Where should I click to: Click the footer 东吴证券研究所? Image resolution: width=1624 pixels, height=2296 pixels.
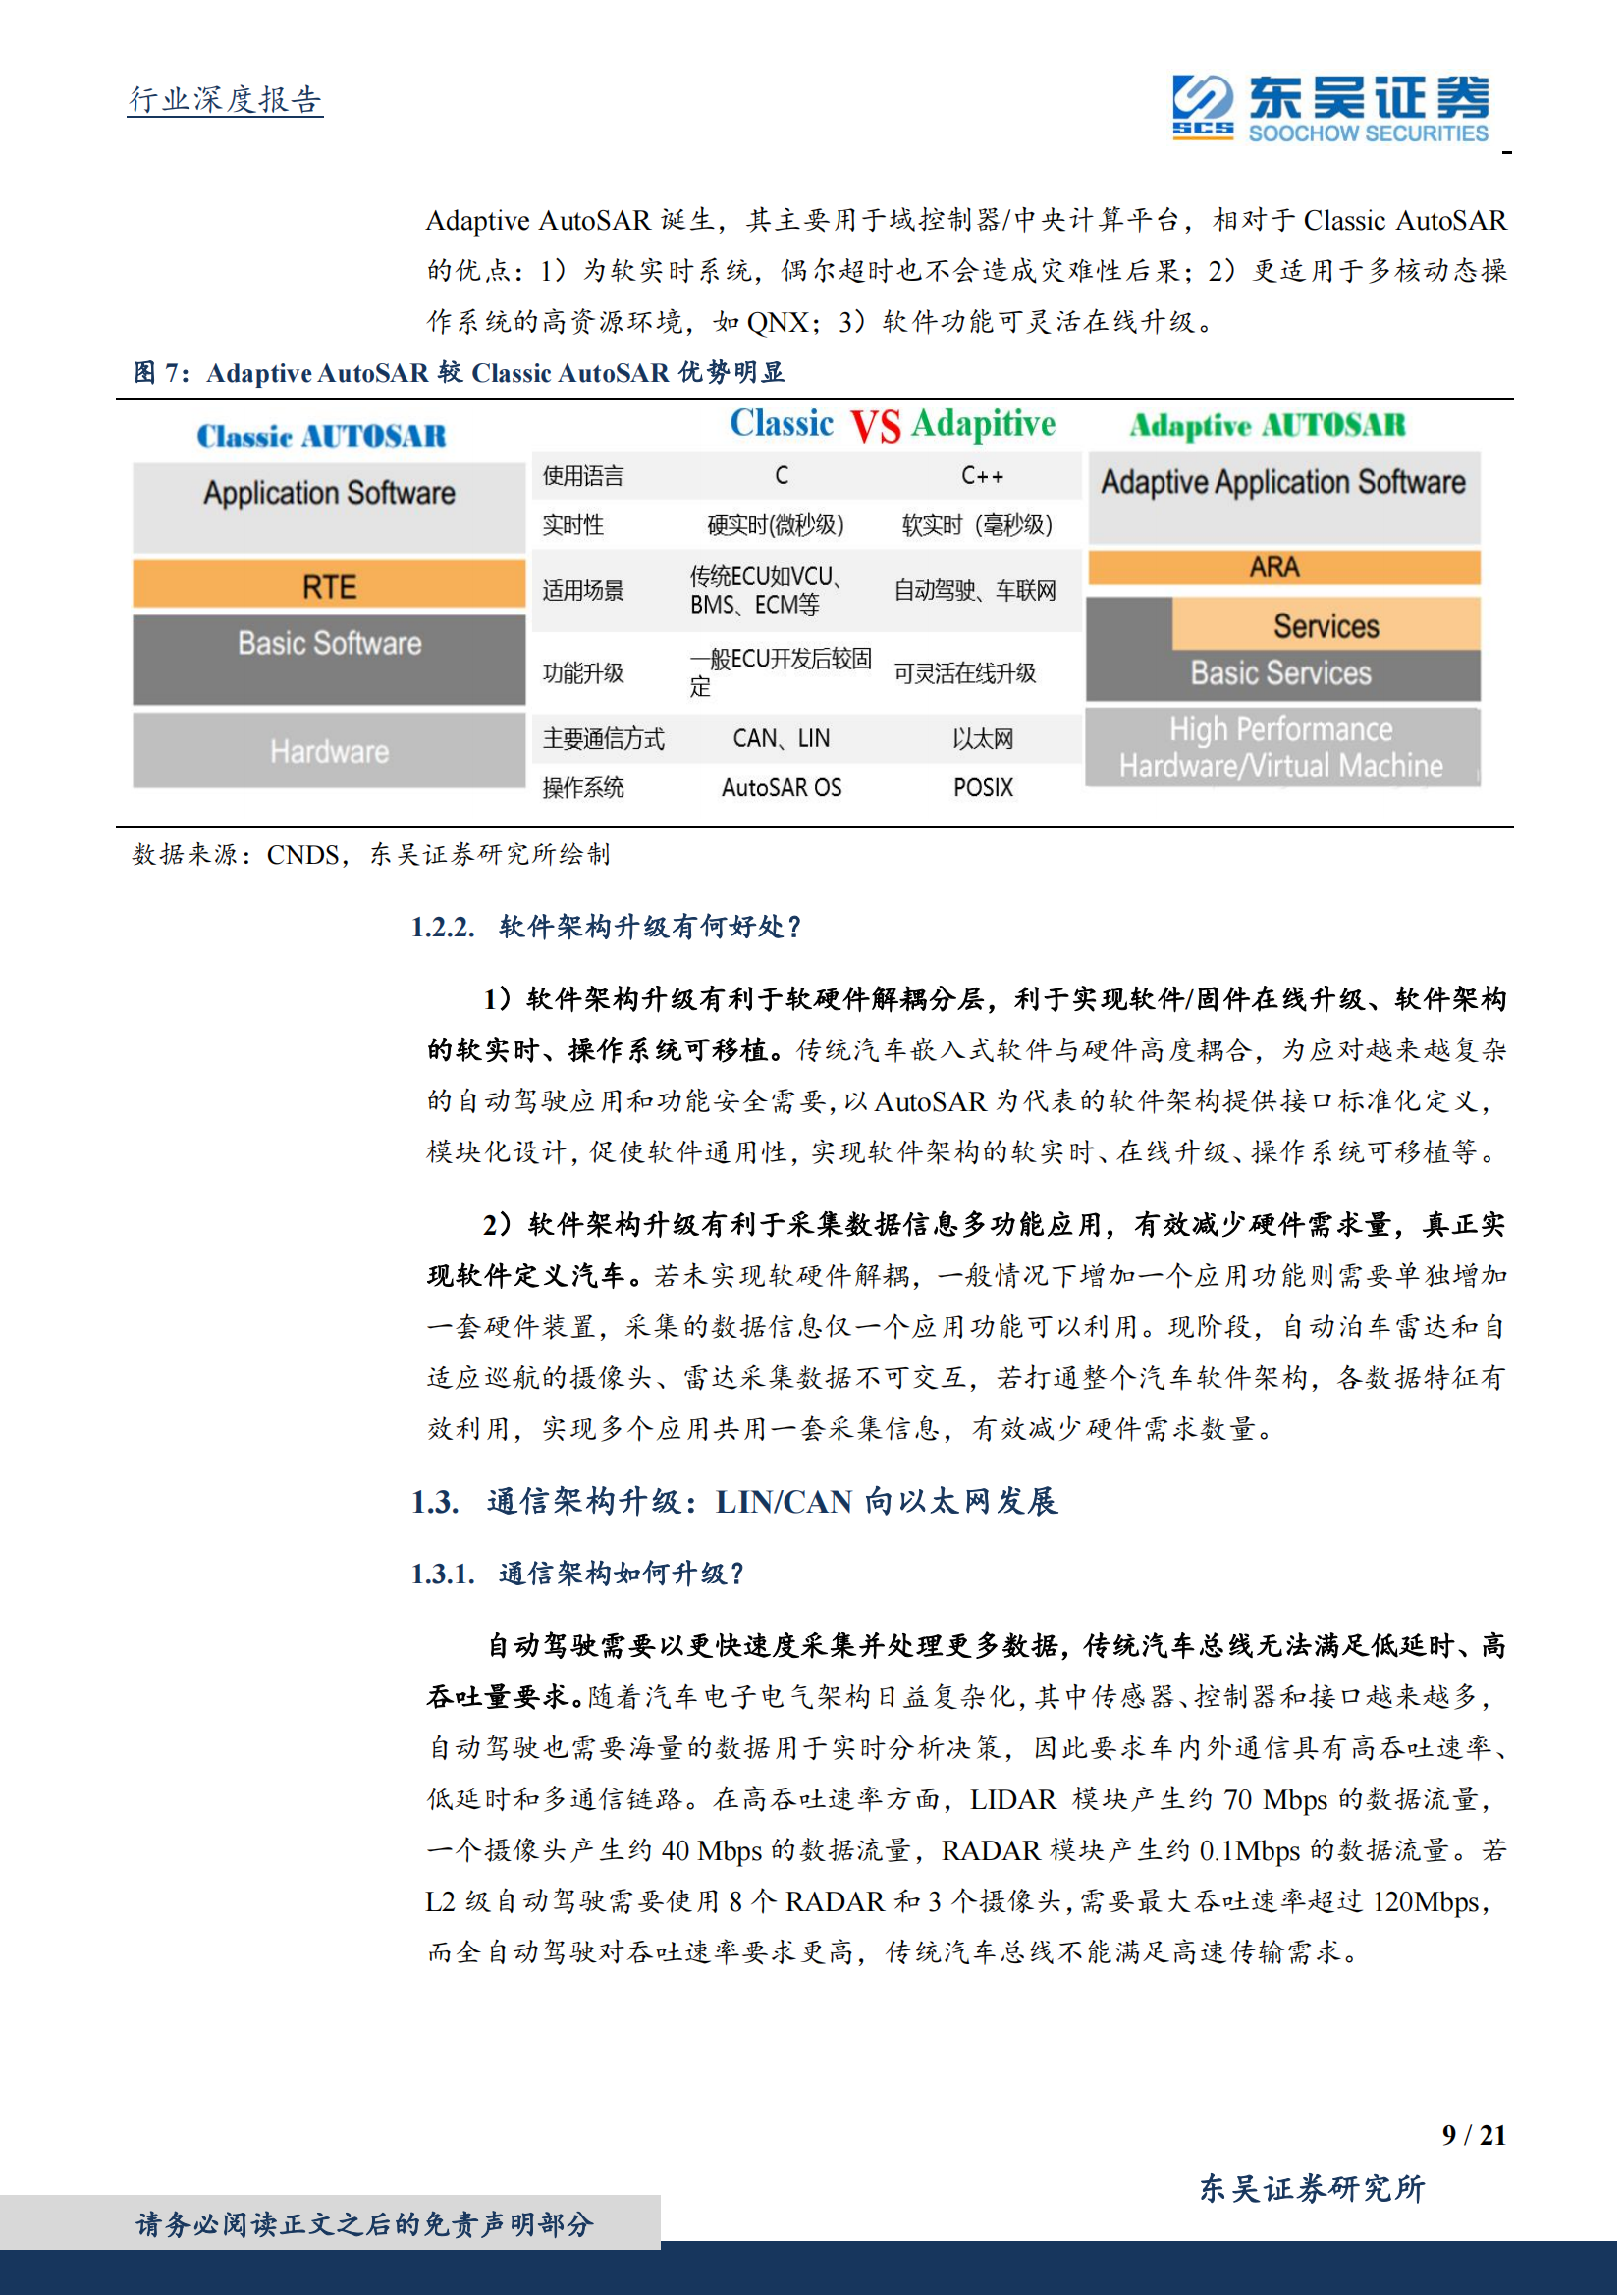point(1313,2190)
